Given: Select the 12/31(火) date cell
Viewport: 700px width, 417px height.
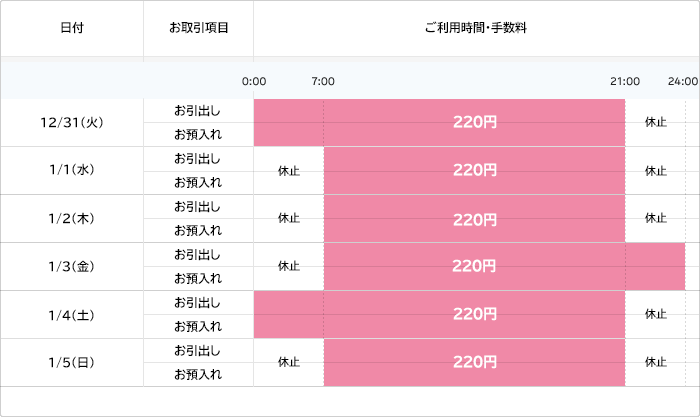Looking at the screenshot, I should click(x=72, y=123).
